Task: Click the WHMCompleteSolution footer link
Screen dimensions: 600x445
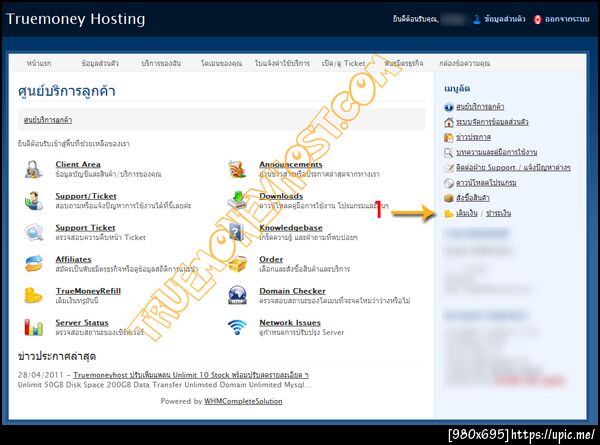Action: pyautogui.click(x=243, y=401)
